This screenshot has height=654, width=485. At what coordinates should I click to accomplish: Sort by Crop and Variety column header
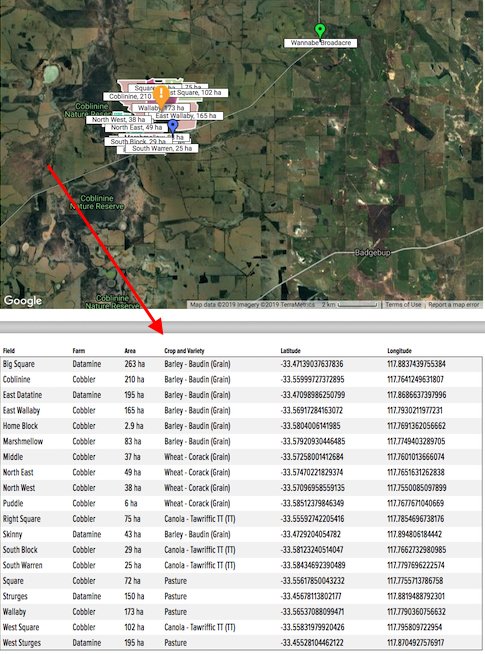pos(184,351)
